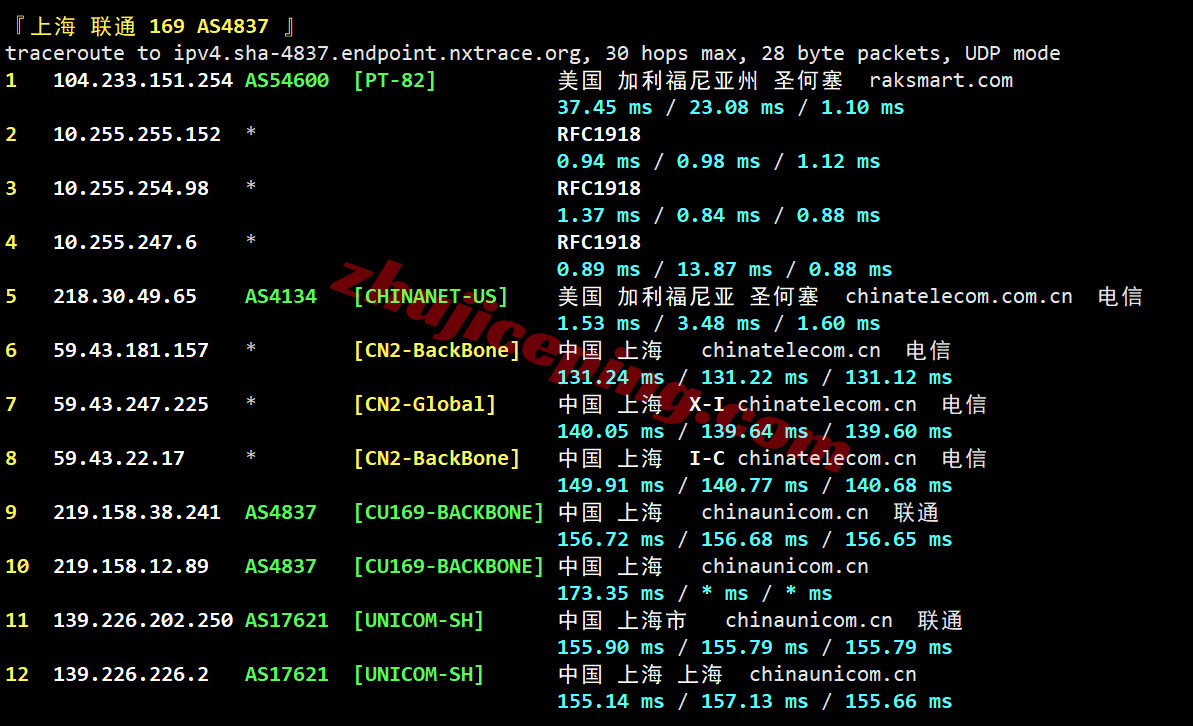Click the [CN2-Global] network tag
The height and width of the screenshot is (726, 1193).
[x=425, y=405]
